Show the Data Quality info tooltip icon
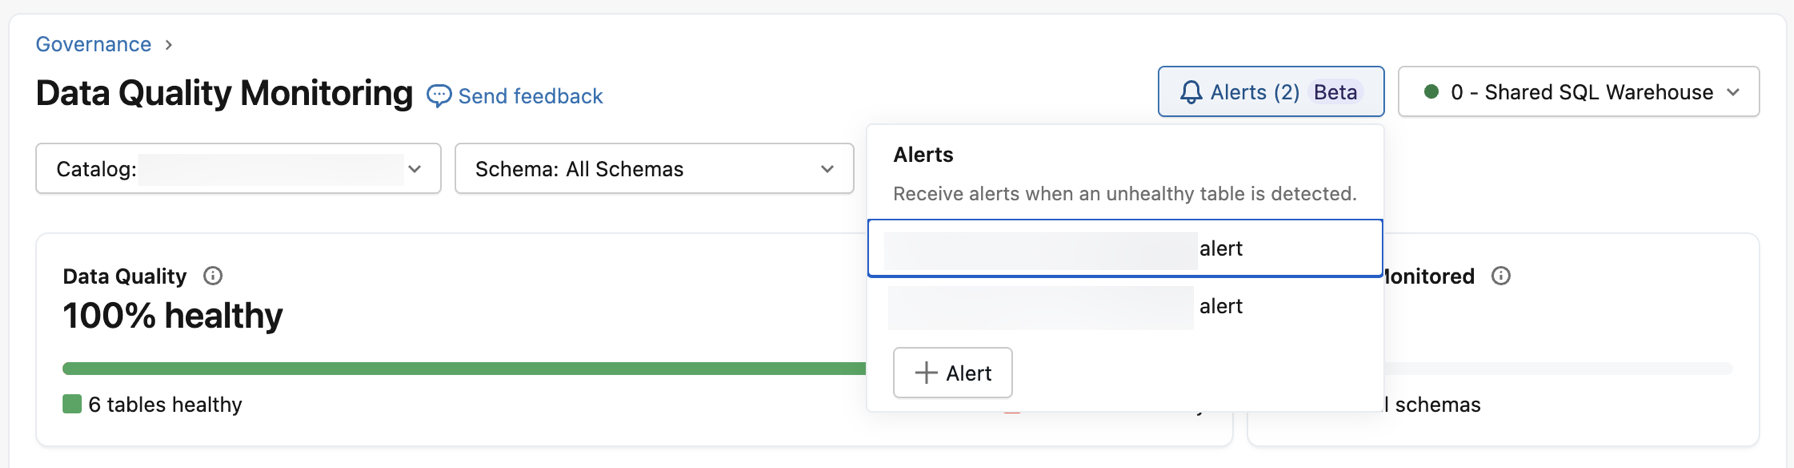The width and height of the screenshot is (1794, 468). 213,276
